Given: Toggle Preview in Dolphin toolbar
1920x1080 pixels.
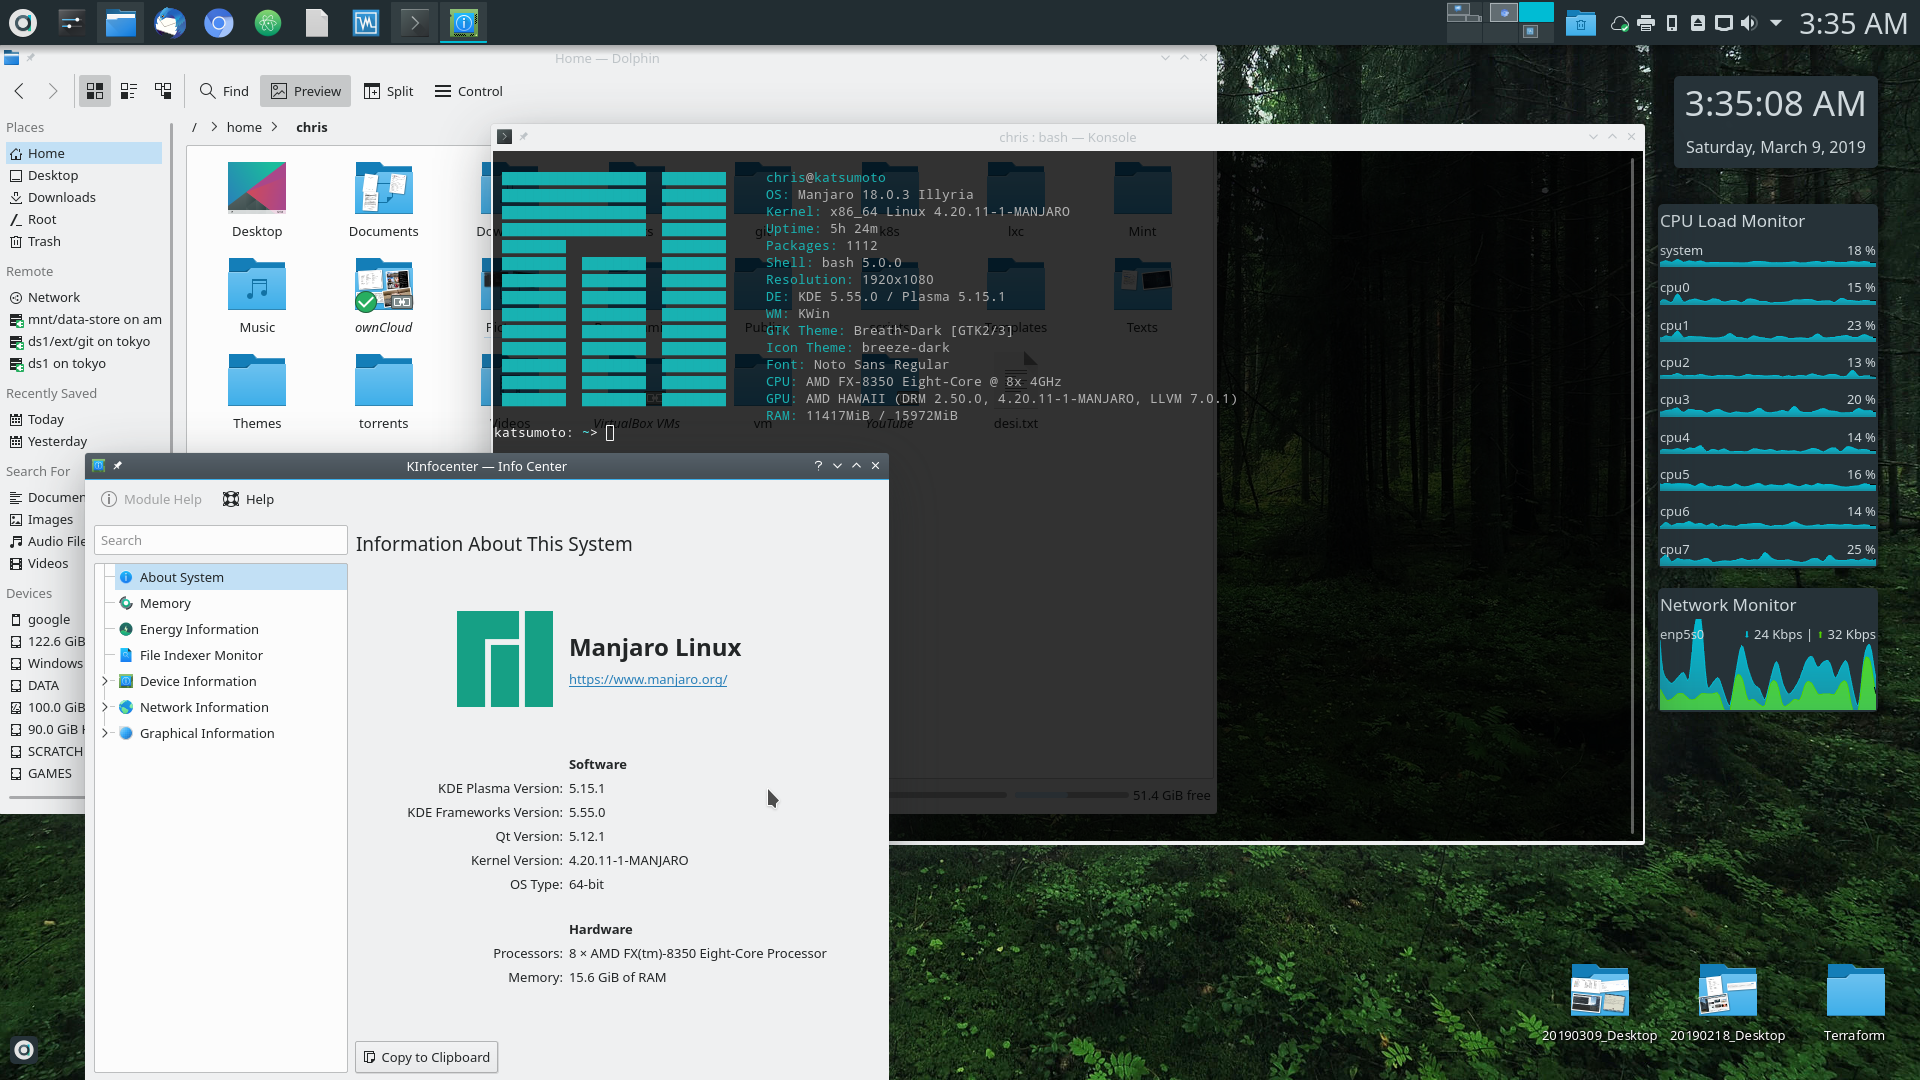Looking at the screenshot, I should coord(306,91).
